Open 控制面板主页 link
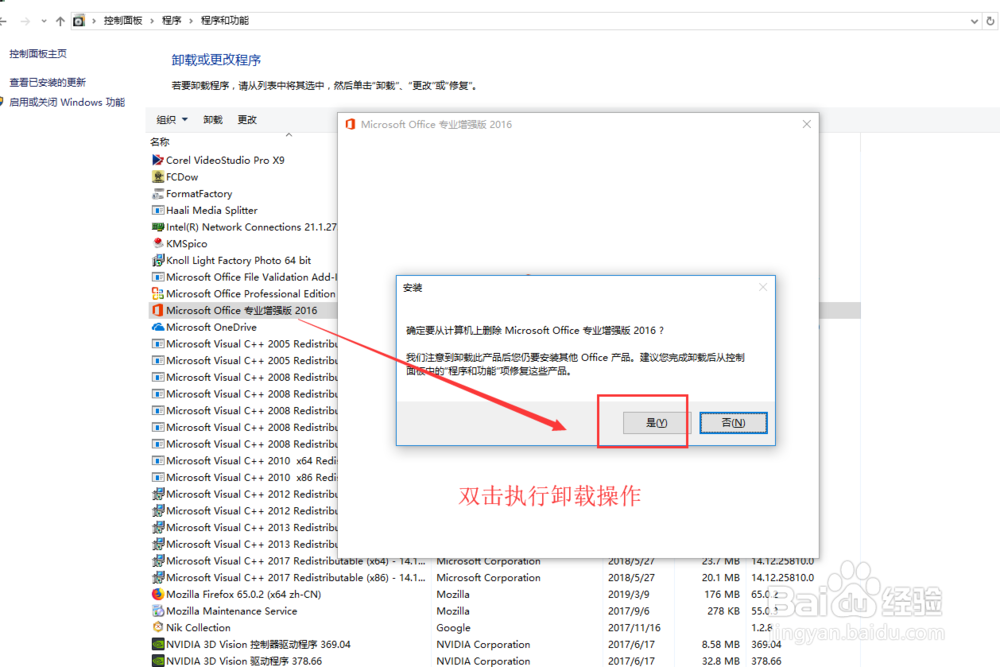Screen dimensions: 1000x667 click(x=38, y=54)
